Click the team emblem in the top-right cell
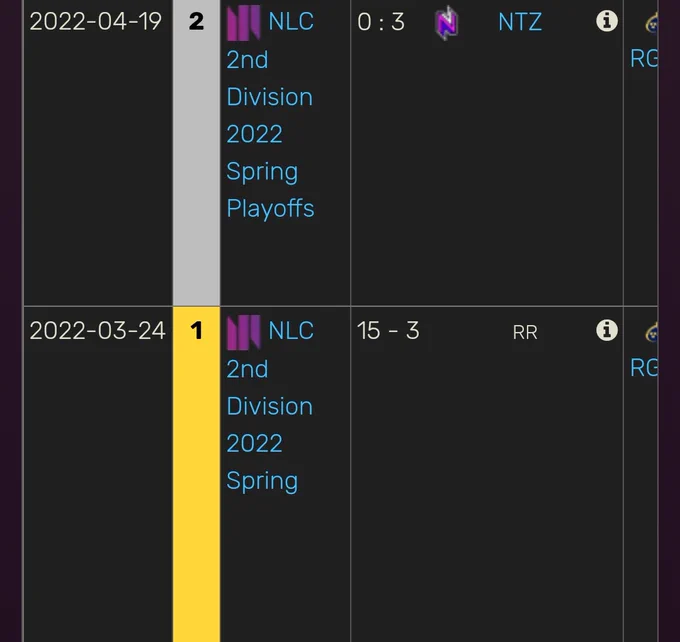The width and height of the screenshot is (680, 642). click(652, 23)
